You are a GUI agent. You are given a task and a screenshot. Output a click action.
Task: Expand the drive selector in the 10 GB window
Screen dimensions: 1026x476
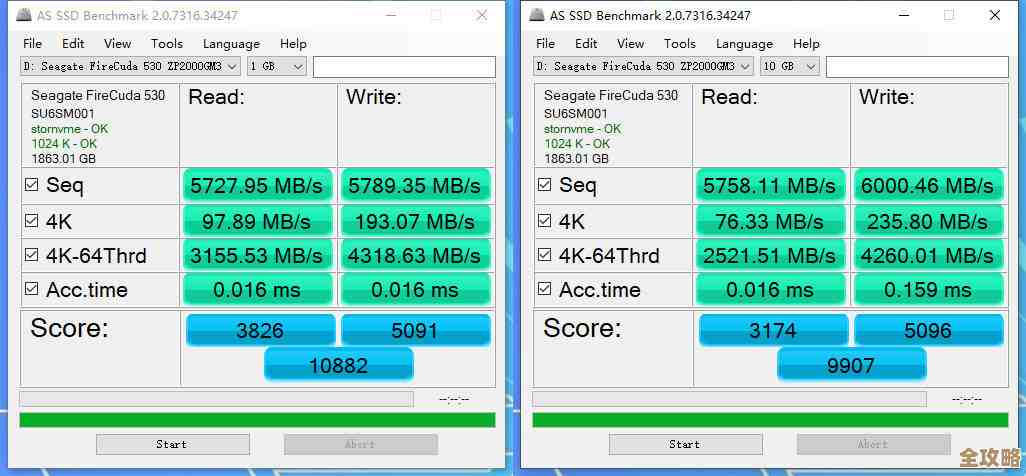745,66
